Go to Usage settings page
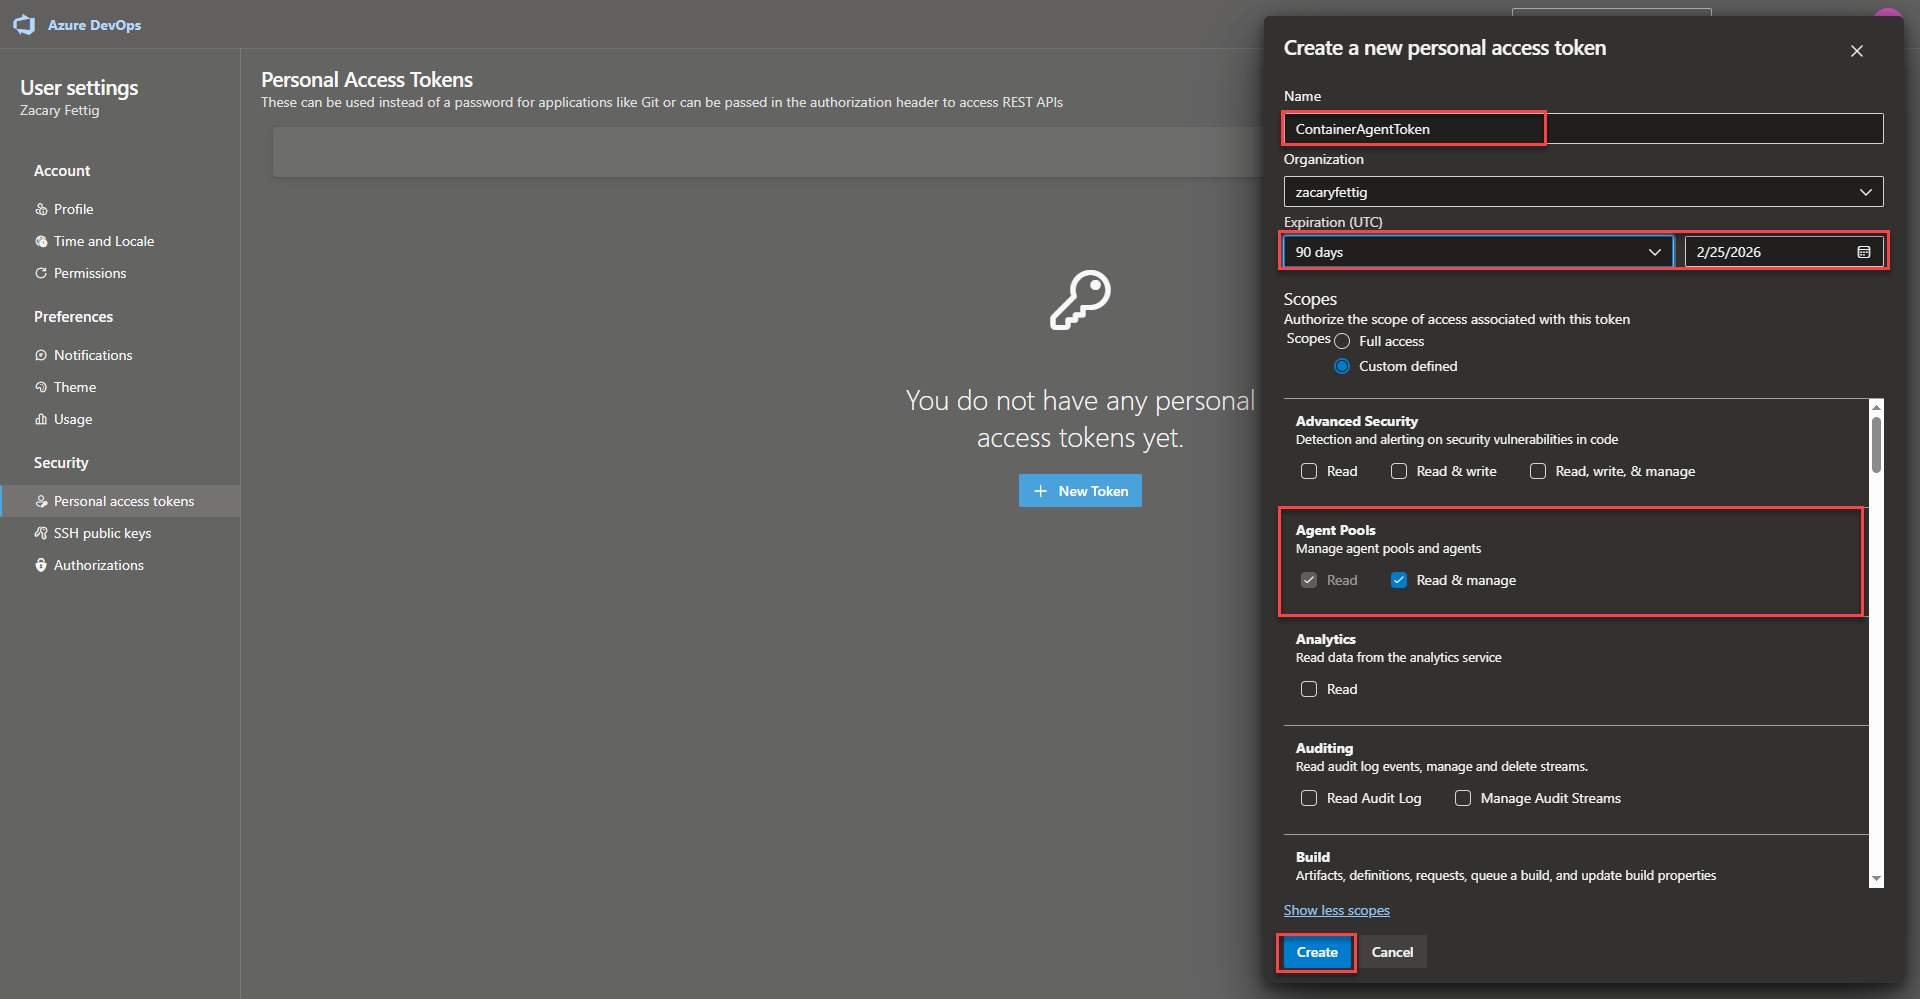Viewport: 1920px width, 999px height. (x=72, y=419)
